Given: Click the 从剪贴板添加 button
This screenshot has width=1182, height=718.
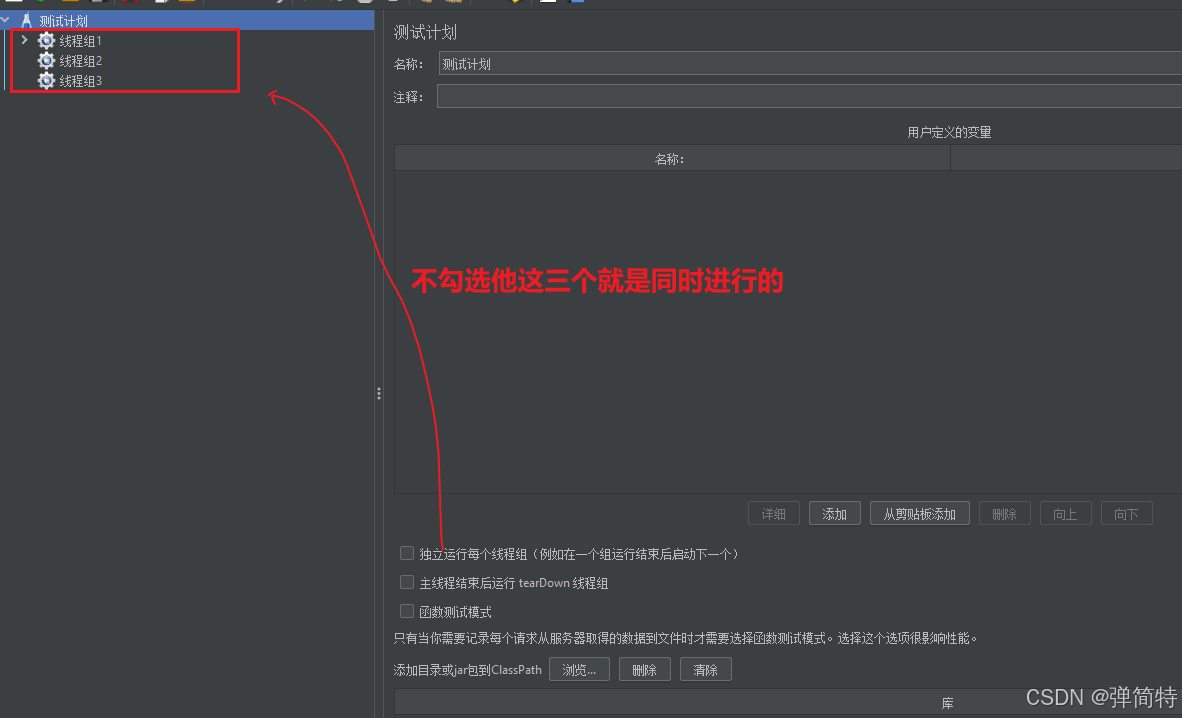Looking at the screenshot, I should [x=919, y=513].
